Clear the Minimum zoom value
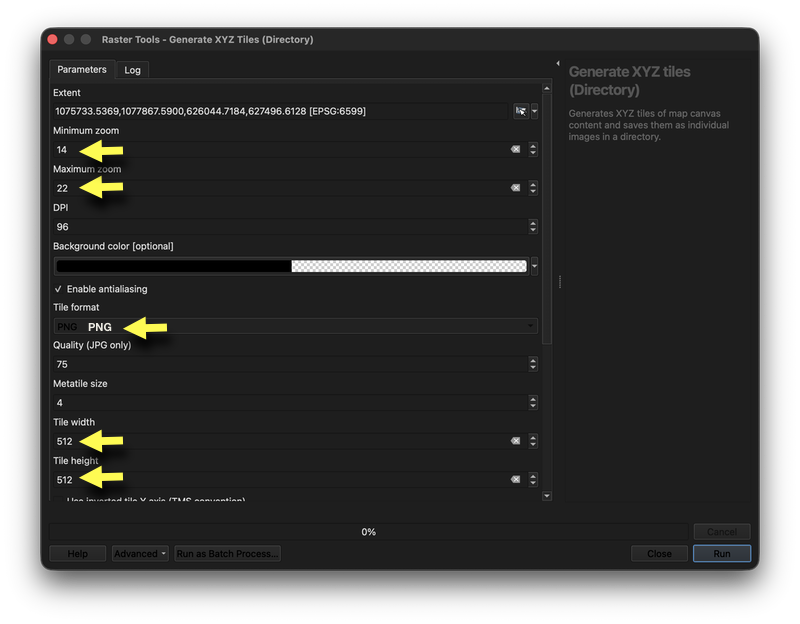 coord(516,149)
